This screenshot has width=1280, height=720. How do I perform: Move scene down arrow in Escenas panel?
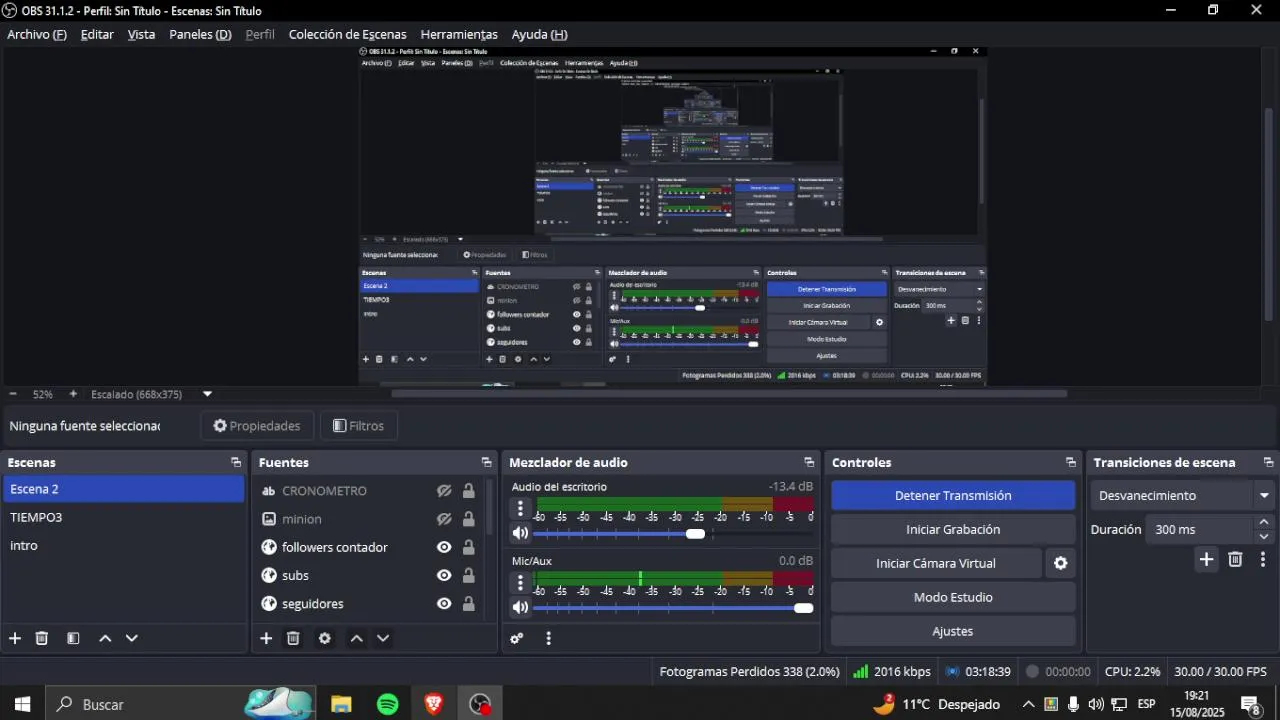(x=131, y=638)
